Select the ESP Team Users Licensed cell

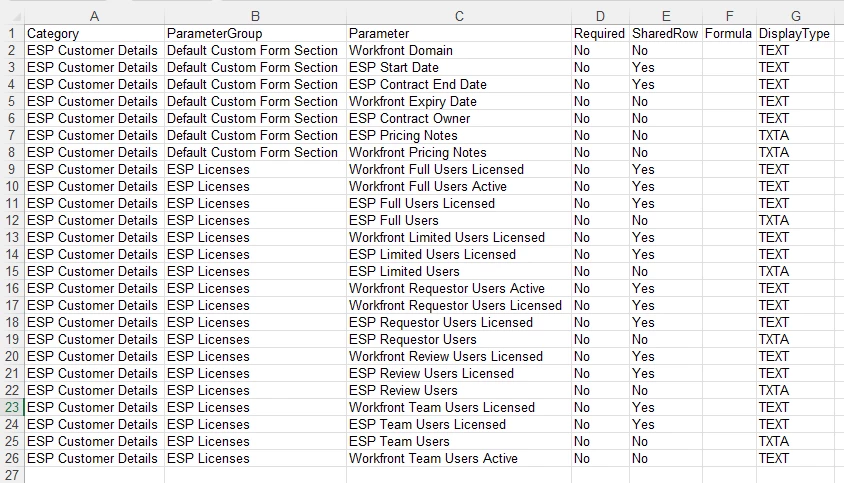click(x=459, y=424)
